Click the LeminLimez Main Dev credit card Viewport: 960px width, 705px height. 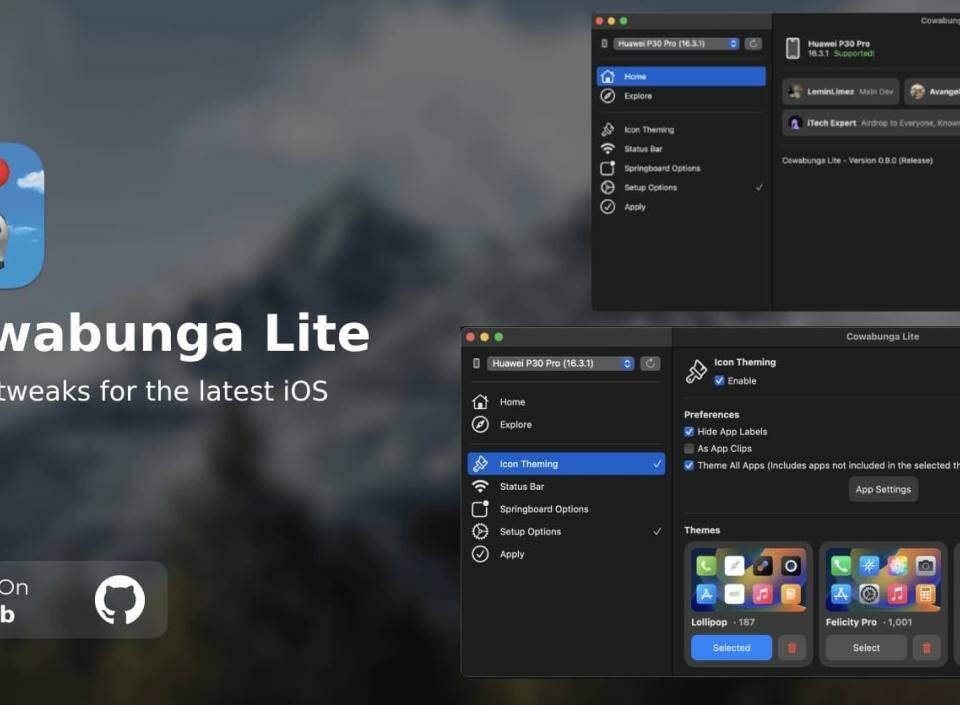tap(841, 92)
